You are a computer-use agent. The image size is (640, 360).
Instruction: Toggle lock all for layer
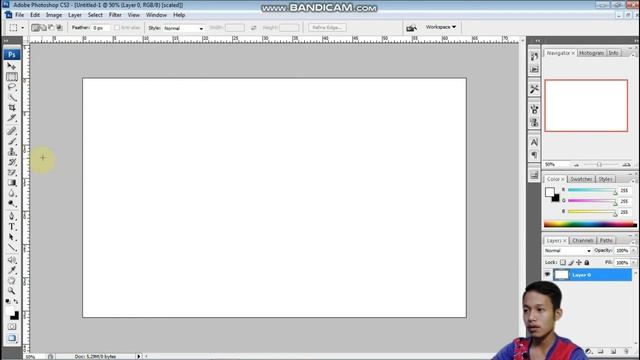pos(587,262)
